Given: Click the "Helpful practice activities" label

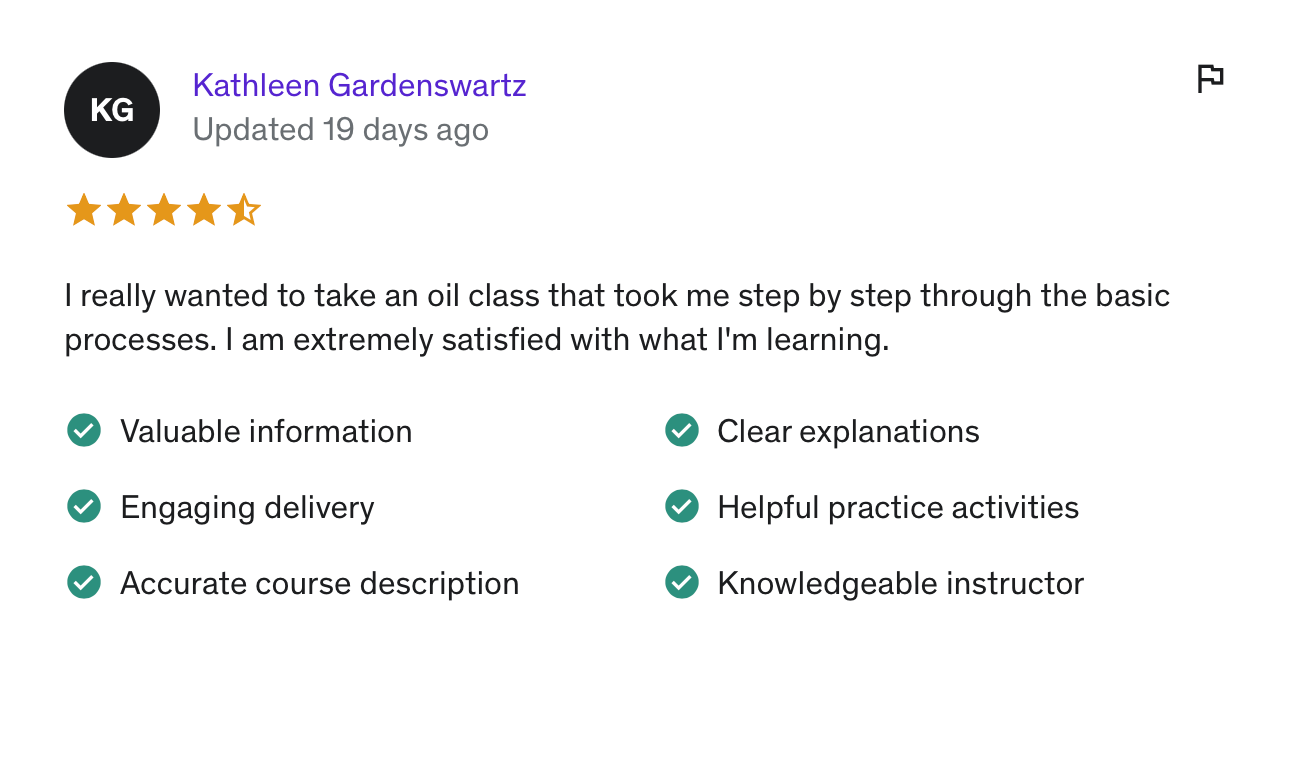Looking at the screenshot, I should (898, 507).
